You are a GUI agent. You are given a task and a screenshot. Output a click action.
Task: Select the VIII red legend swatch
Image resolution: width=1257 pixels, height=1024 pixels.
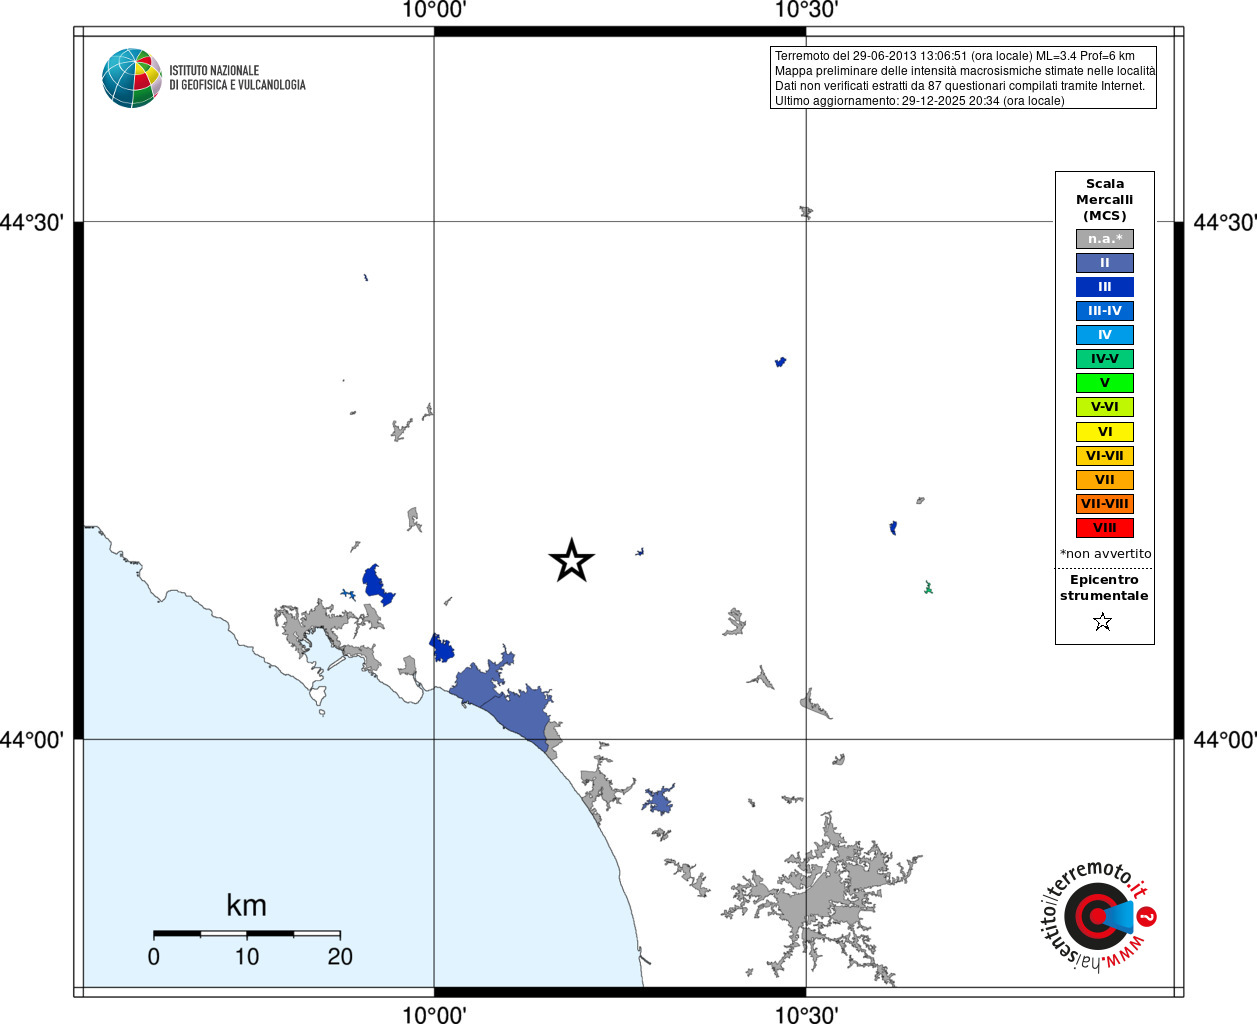[1105, 528]
